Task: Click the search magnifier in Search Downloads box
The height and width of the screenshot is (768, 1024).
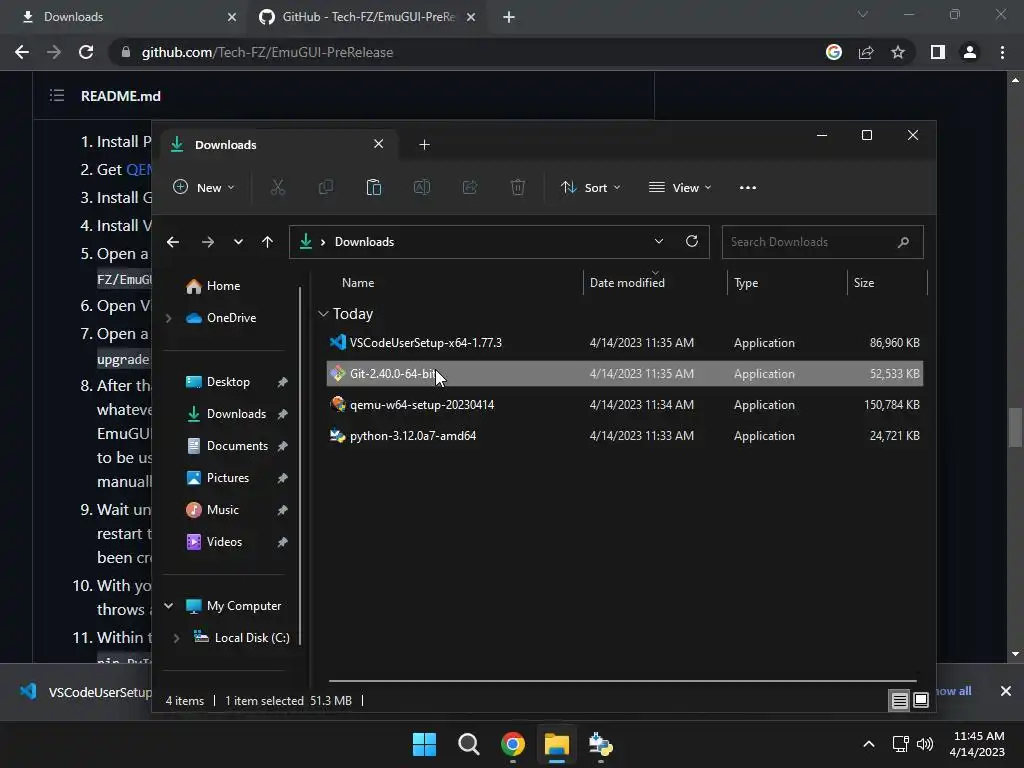Action: (903, 242)
